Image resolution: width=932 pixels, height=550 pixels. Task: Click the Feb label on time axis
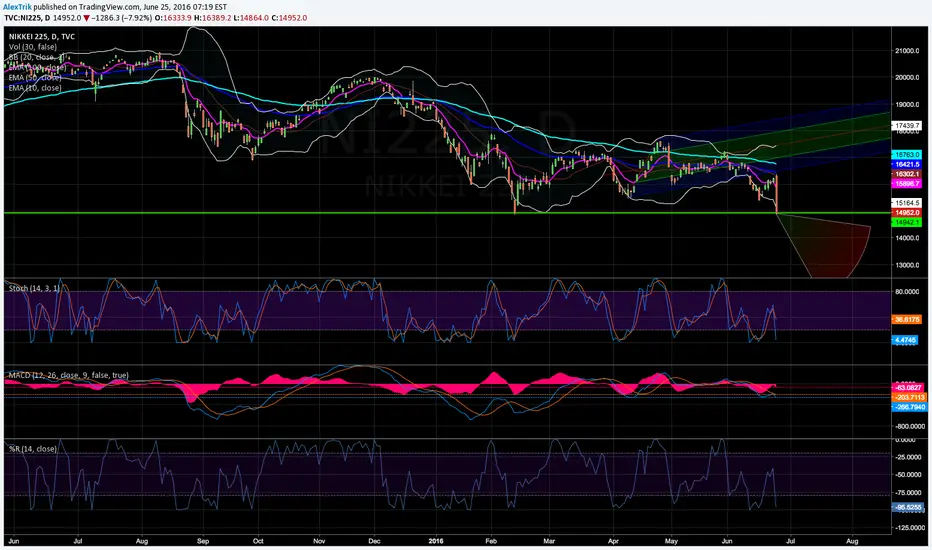pos(491,541)
